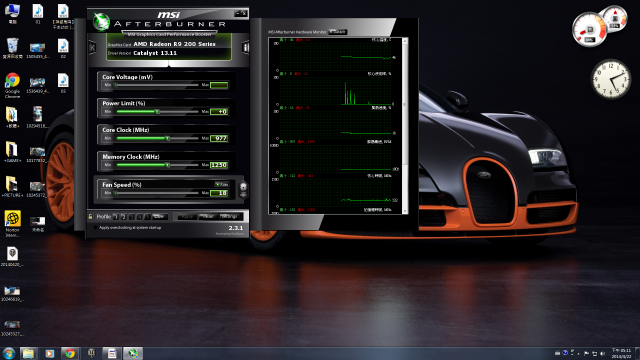Click the Windows Start button
Image resolution: width=640 pixels, height=360 pixels.
(x=9, y=353)
